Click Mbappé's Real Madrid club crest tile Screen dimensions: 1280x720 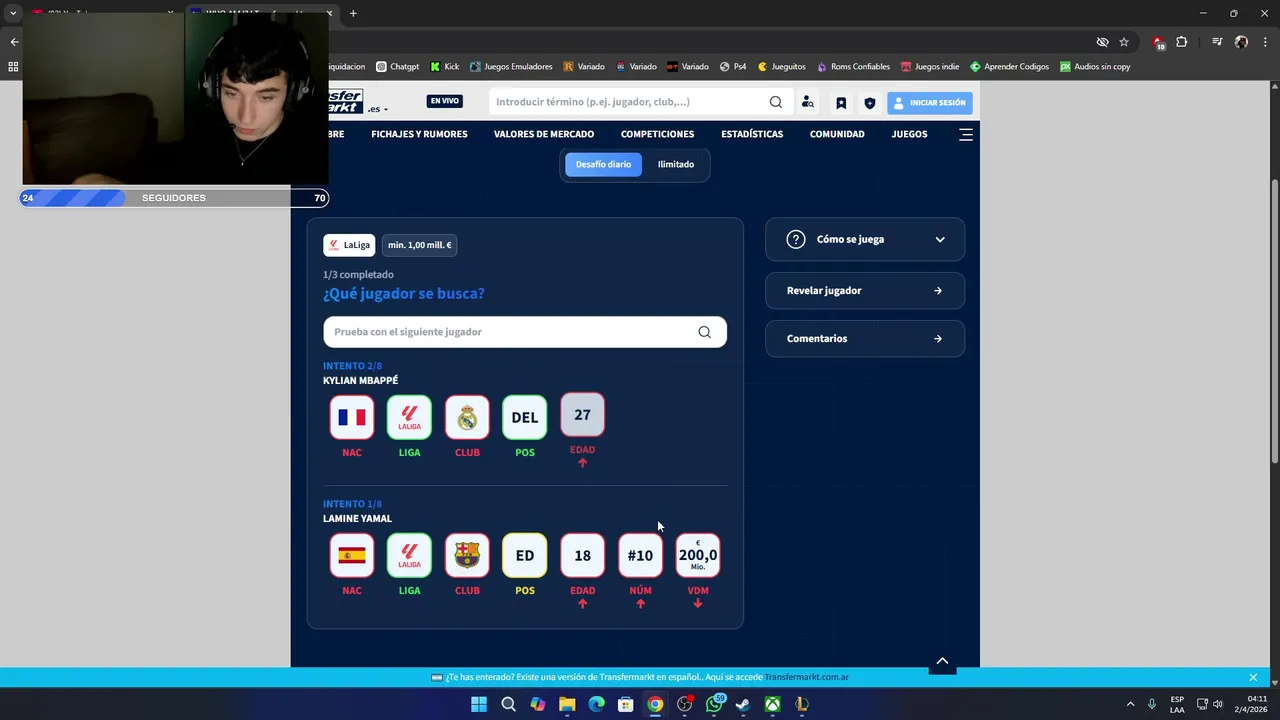tap(467, 417)
